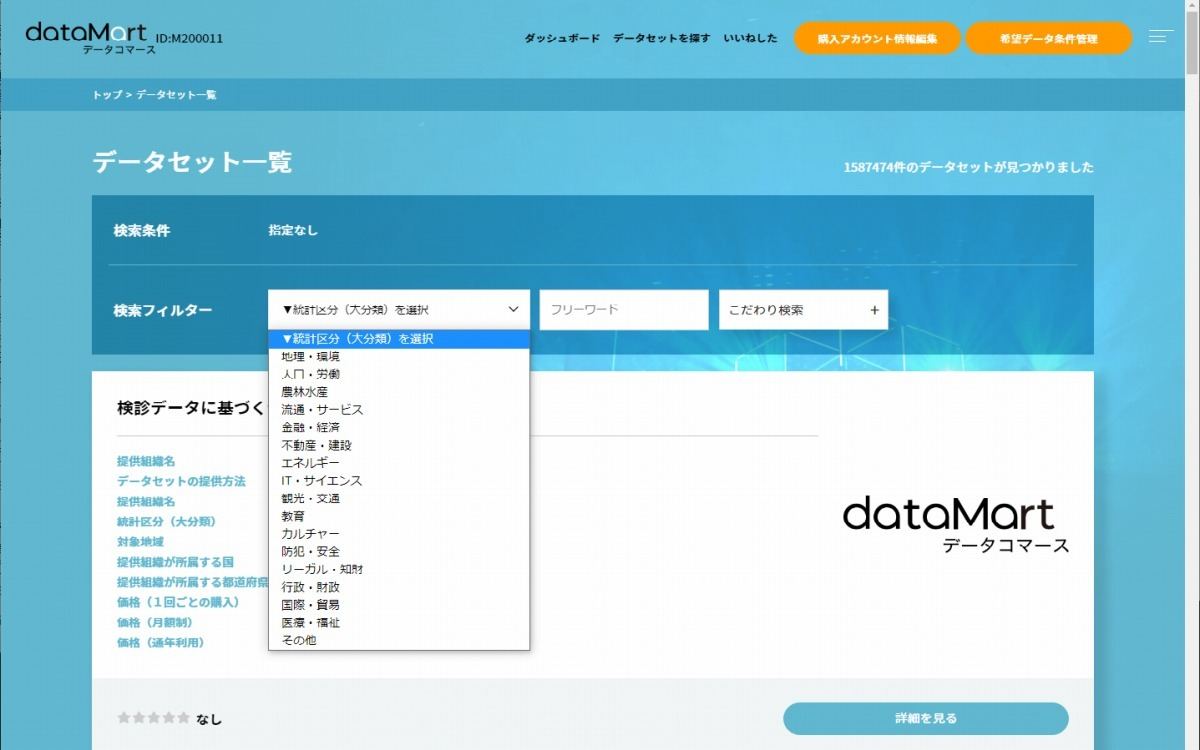
Task: Click データセットの提供方法 label
Action: [x=181, y=481]
